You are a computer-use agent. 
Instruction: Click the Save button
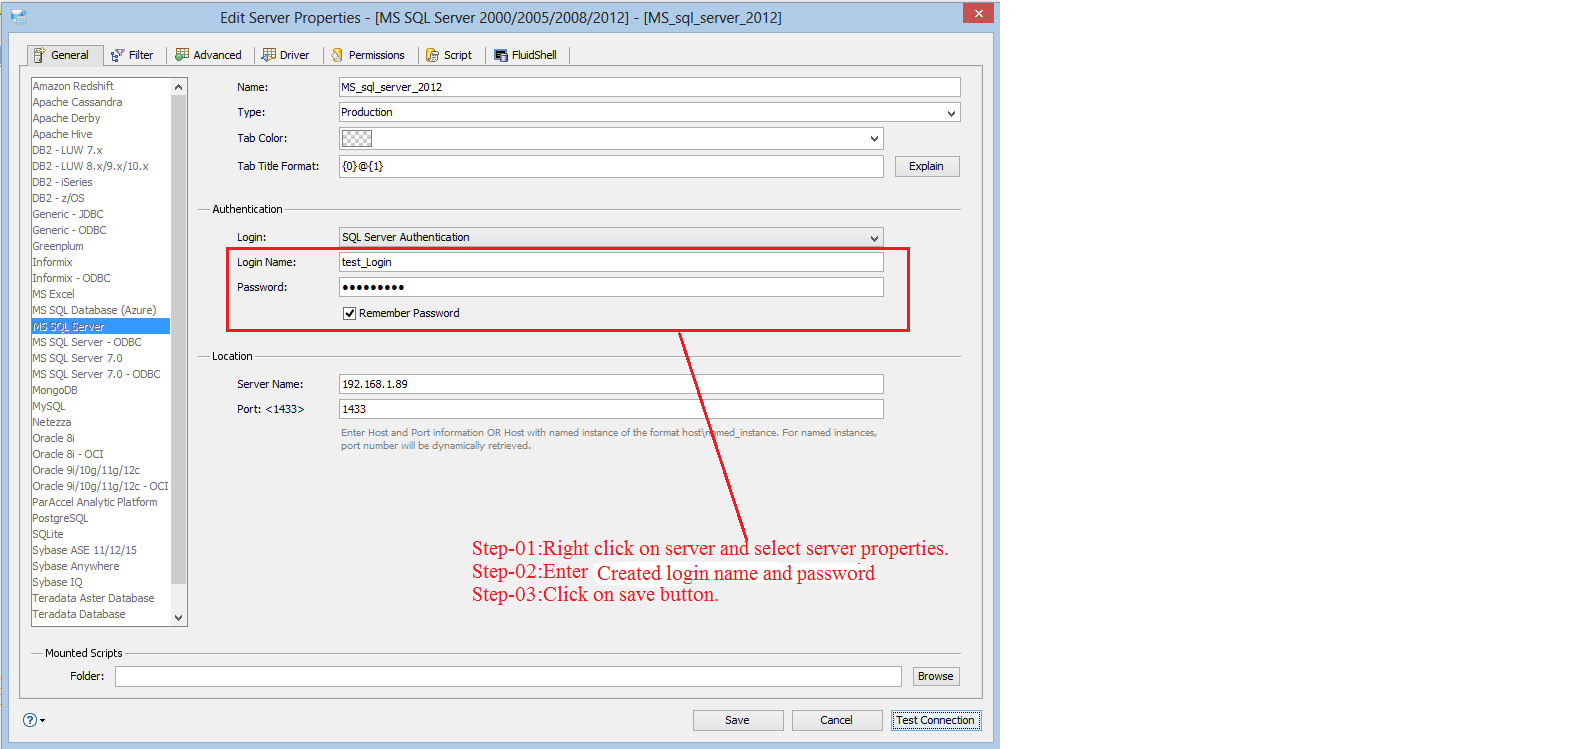pyautogui.click(x=737, y=720)
